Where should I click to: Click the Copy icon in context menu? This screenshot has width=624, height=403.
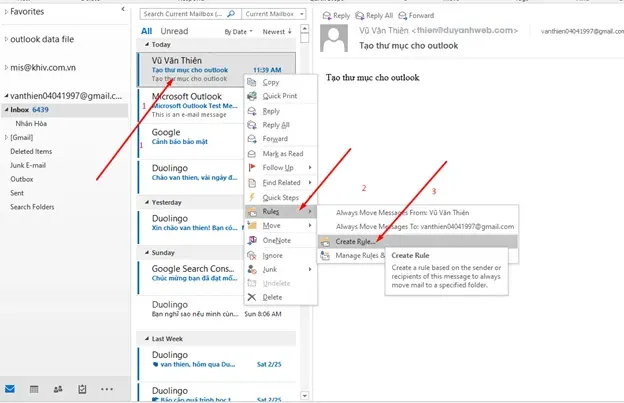coord(252,82)
